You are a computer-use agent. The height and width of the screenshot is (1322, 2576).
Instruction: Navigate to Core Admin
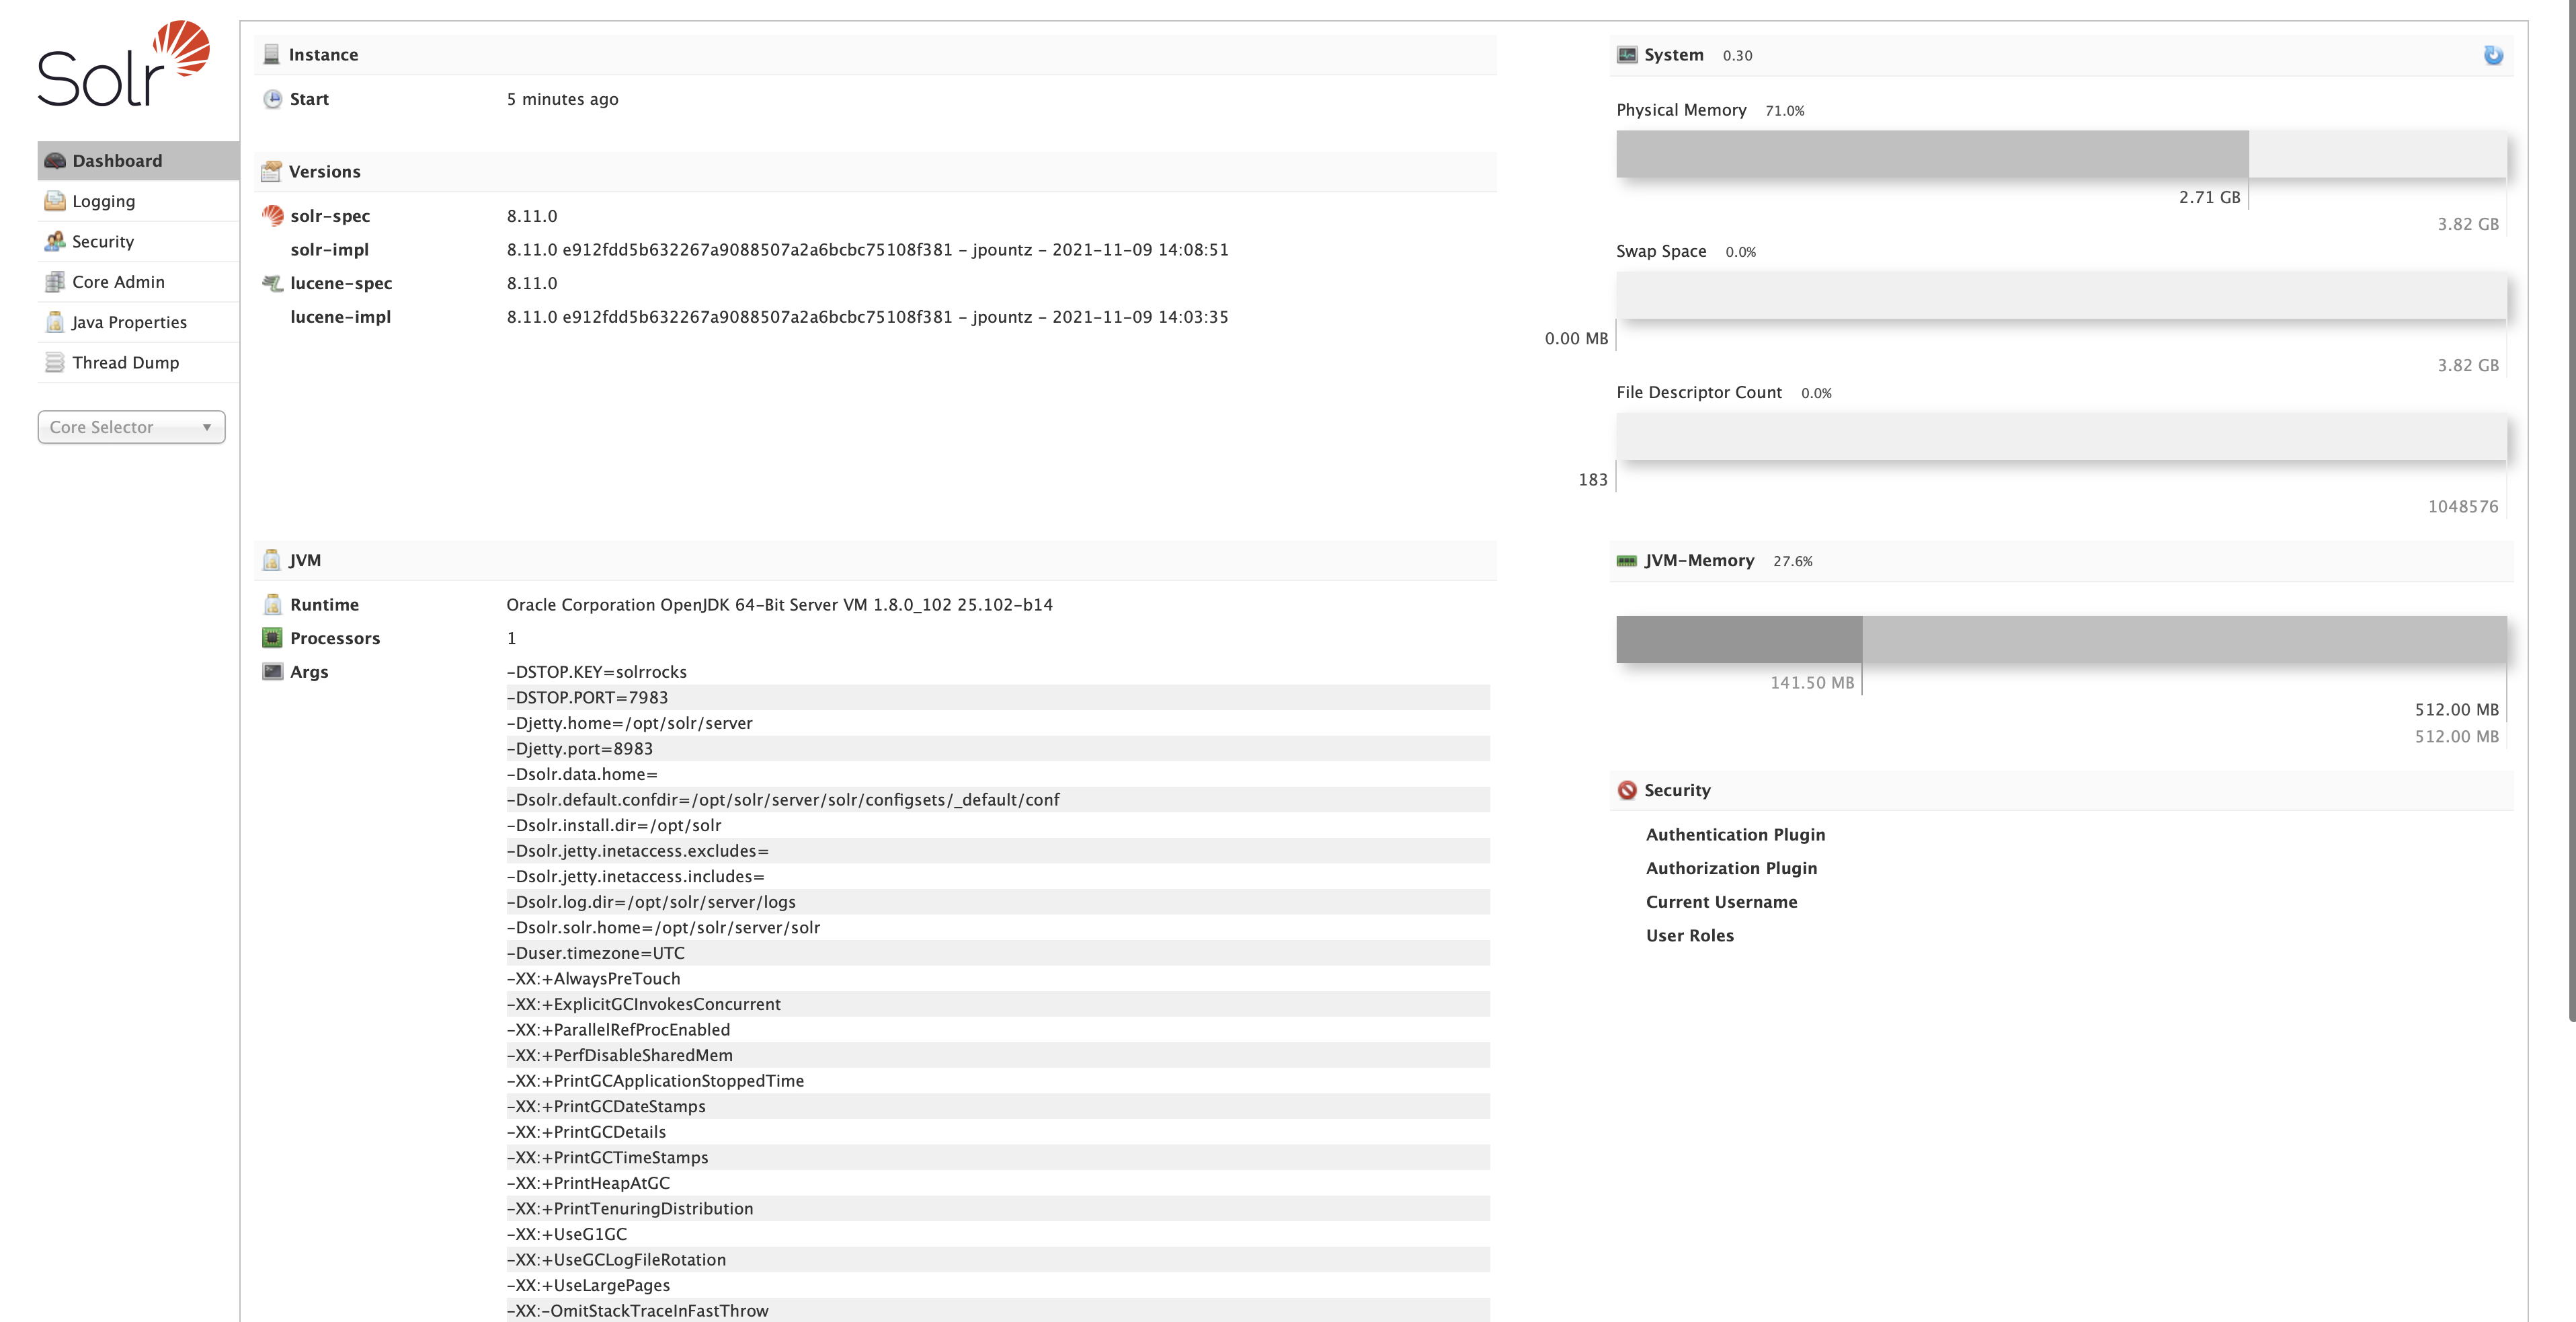coord(138,282)
